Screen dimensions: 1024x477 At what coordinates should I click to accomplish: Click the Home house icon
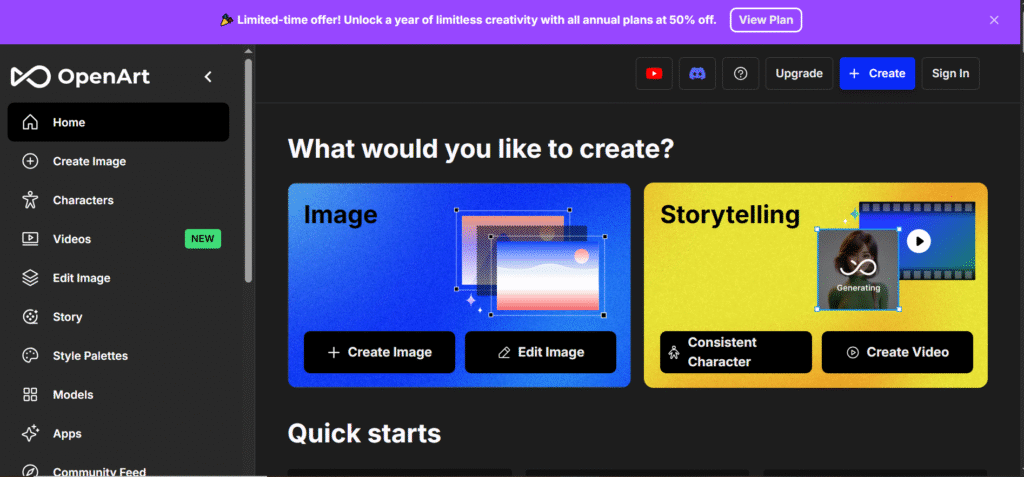[30, 122]
